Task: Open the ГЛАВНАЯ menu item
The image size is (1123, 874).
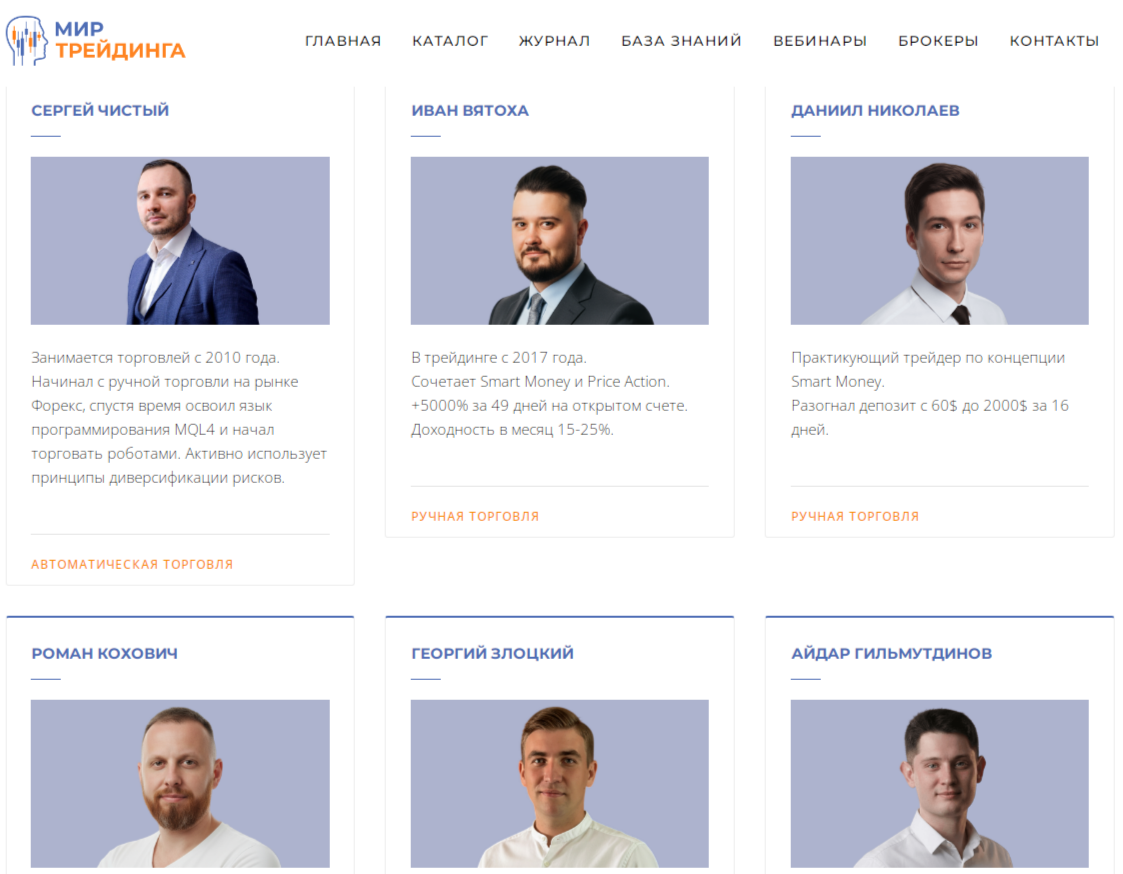Action: [343, 41]
